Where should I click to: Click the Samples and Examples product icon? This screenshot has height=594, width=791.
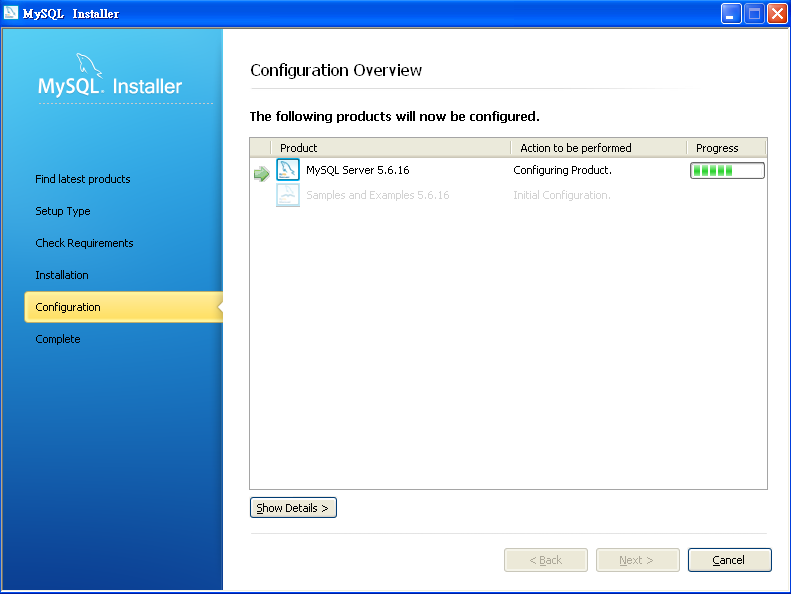point(288,195)
